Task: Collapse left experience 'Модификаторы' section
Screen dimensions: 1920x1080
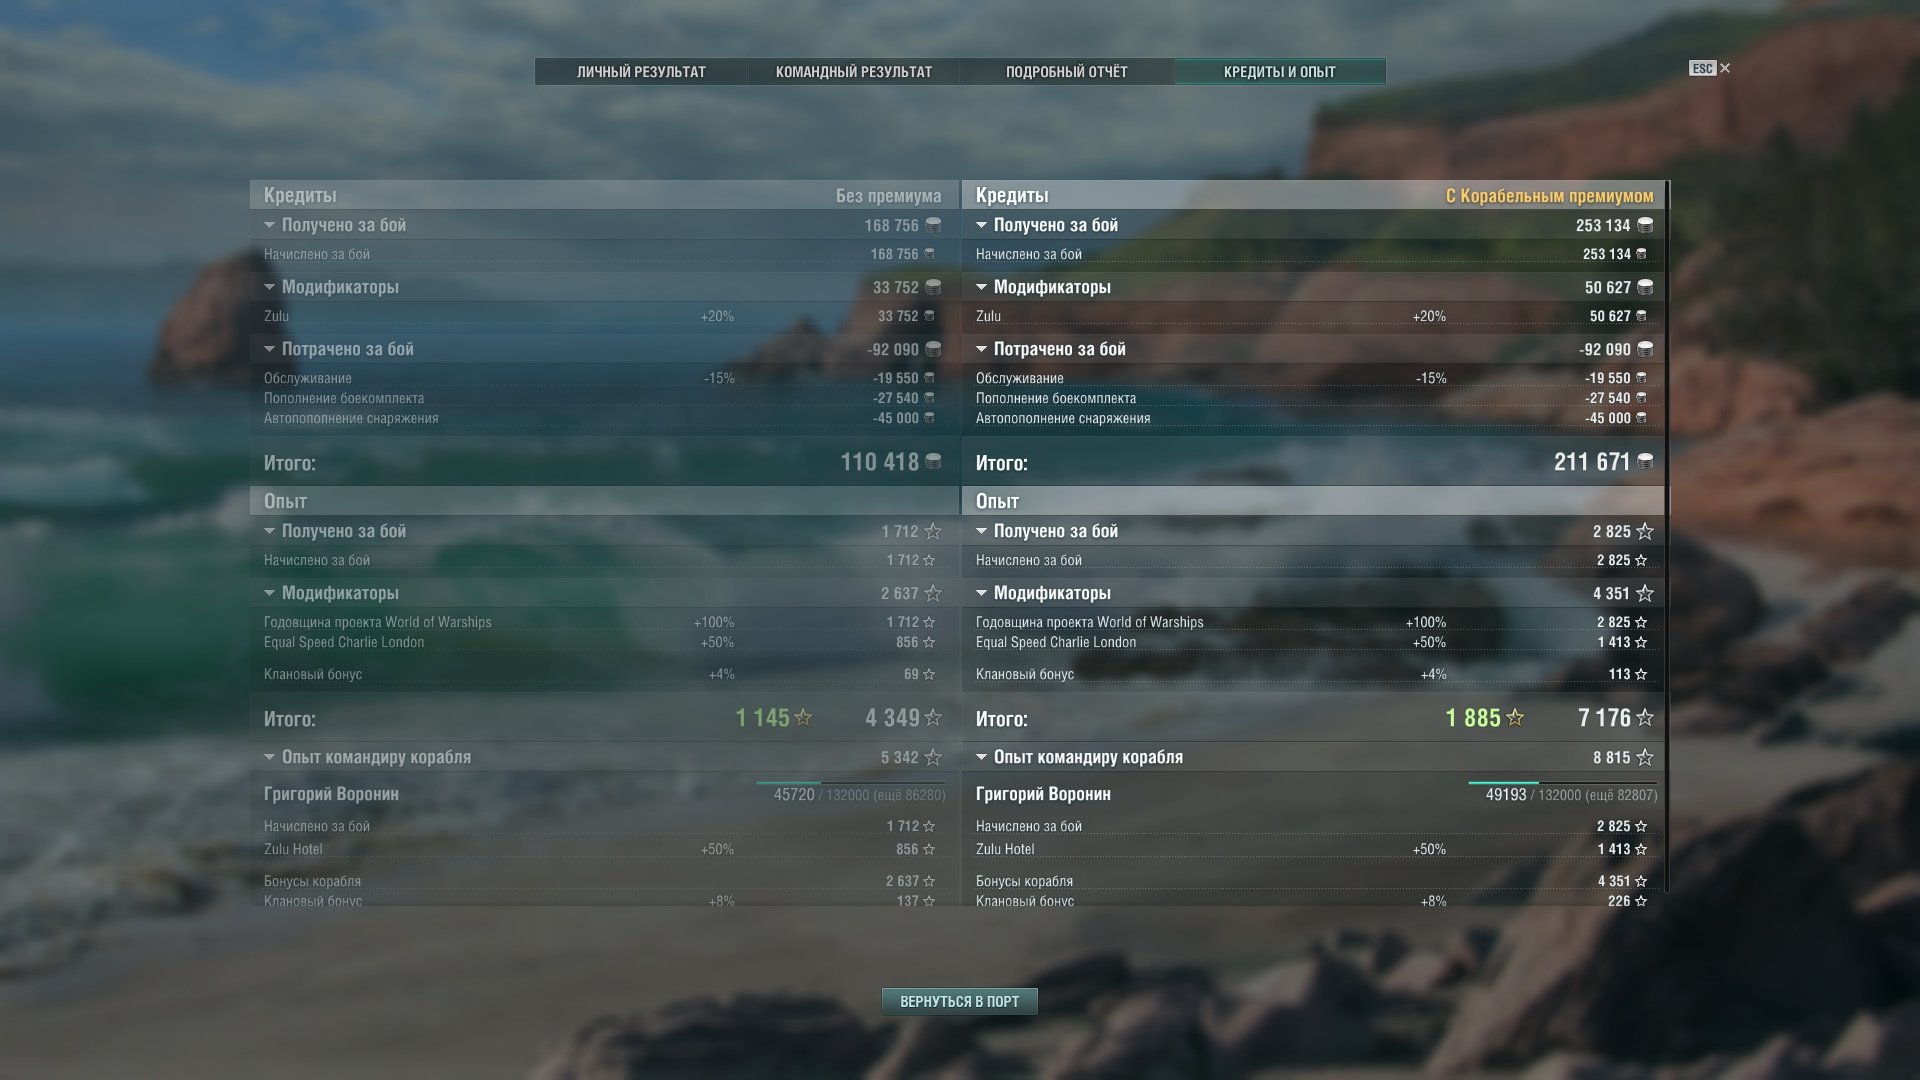Action: coord(269,593)
